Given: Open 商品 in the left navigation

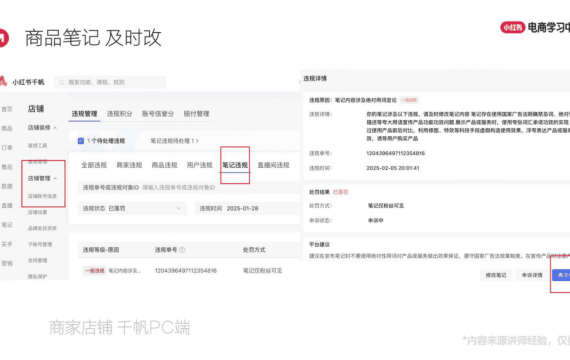Looking at the screenshot, I should point(7,128).
